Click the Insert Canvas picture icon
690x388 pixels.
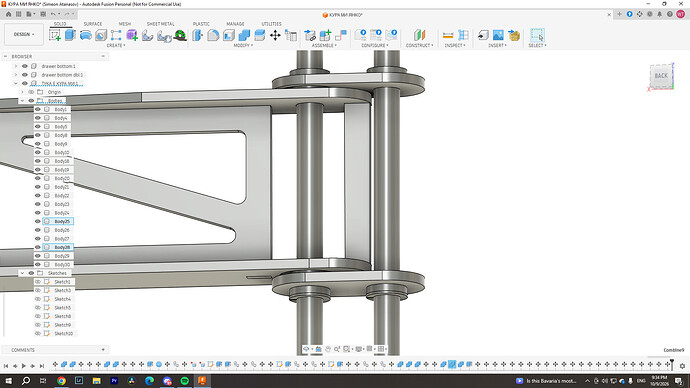pos(498,35)
